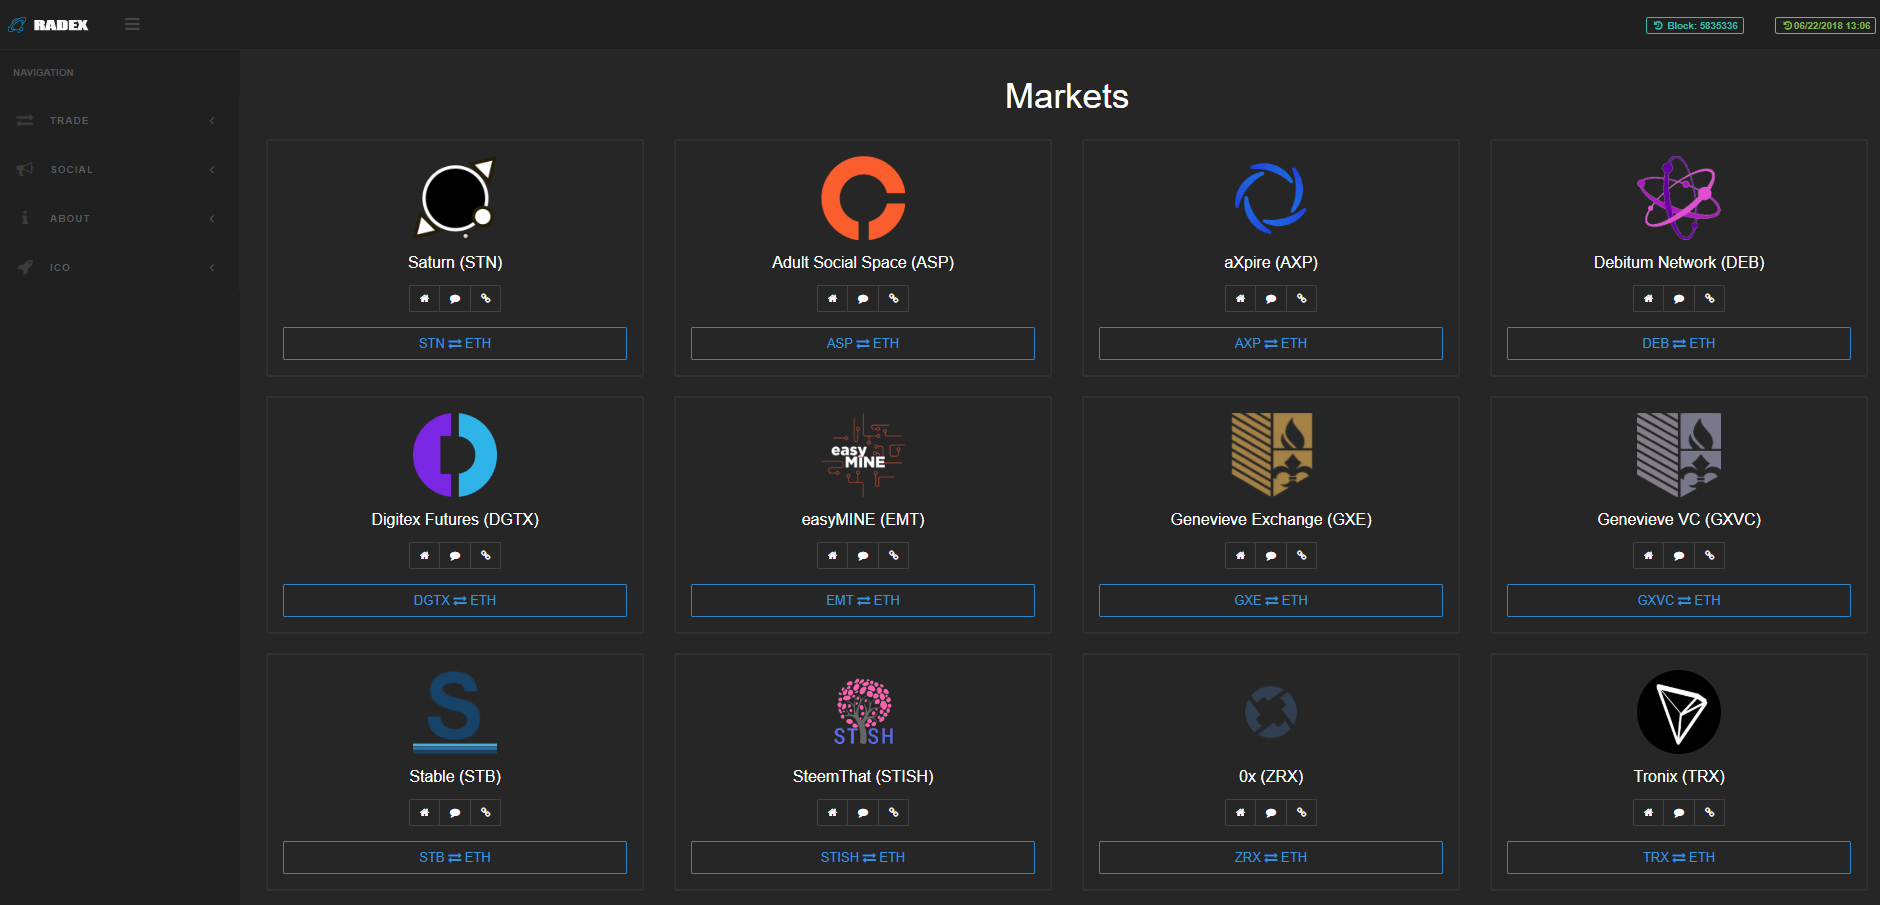Open the ICO navigation item
The image size is (1880, 905).
(119, 268)
